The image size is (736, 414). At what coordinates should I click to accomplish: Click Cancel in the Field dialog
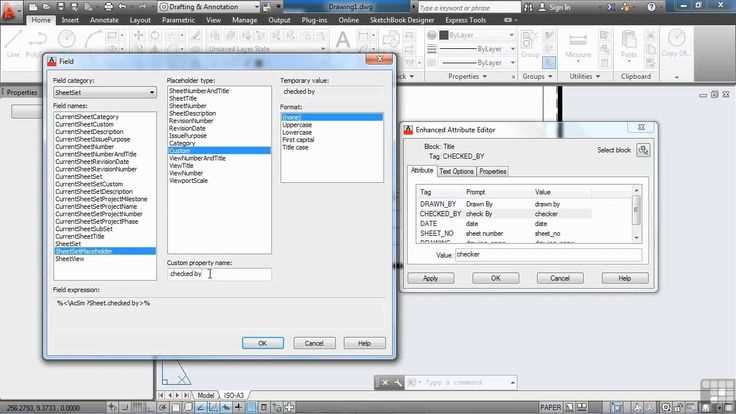tap(314, 343)
